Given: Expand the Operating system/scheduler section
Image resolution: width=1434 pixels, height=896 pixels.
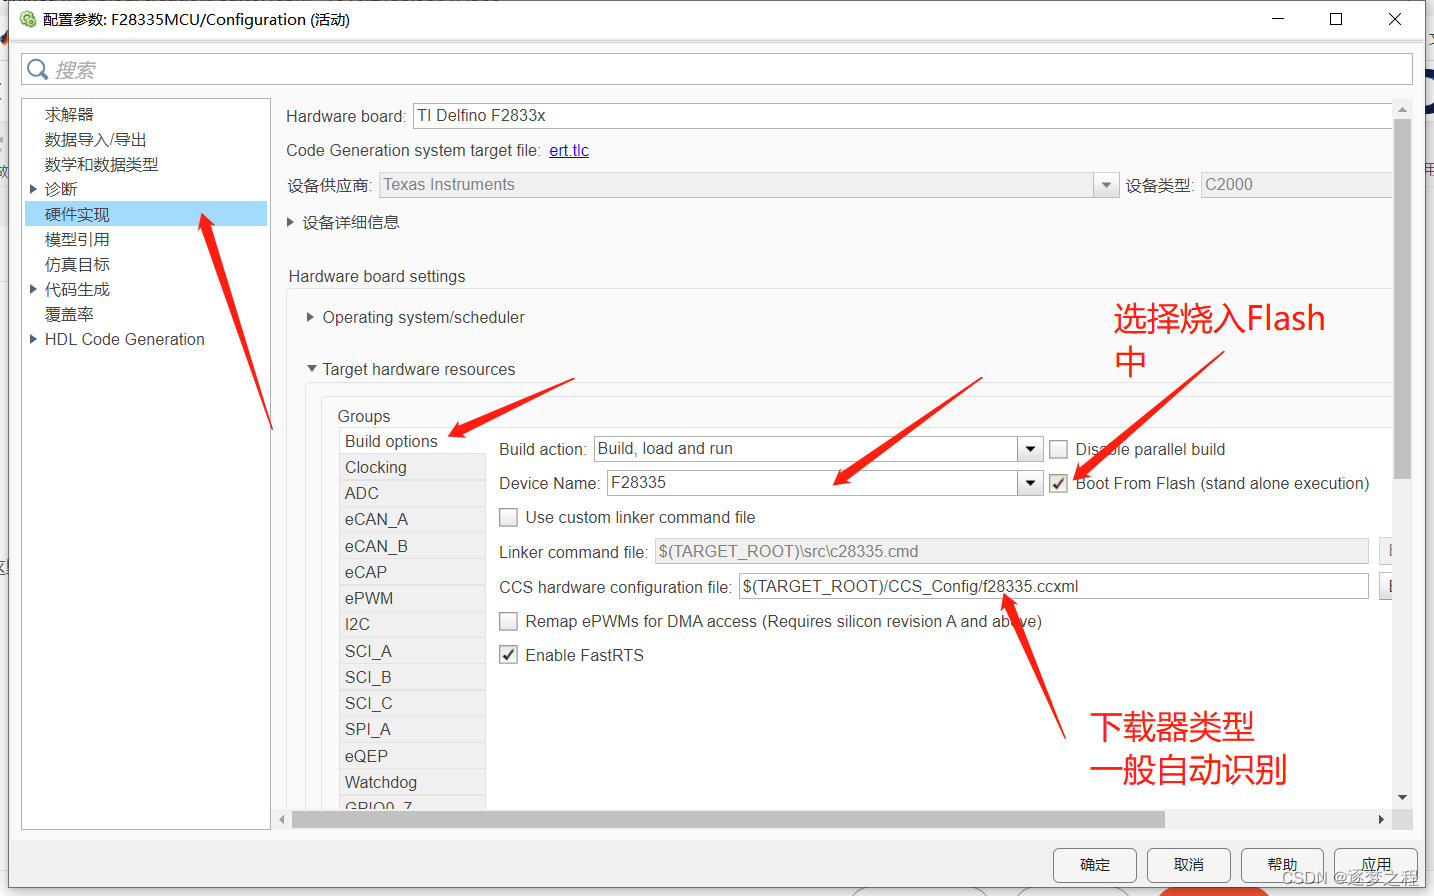Looking at the screenshot, I should click(x=310, y=317).
